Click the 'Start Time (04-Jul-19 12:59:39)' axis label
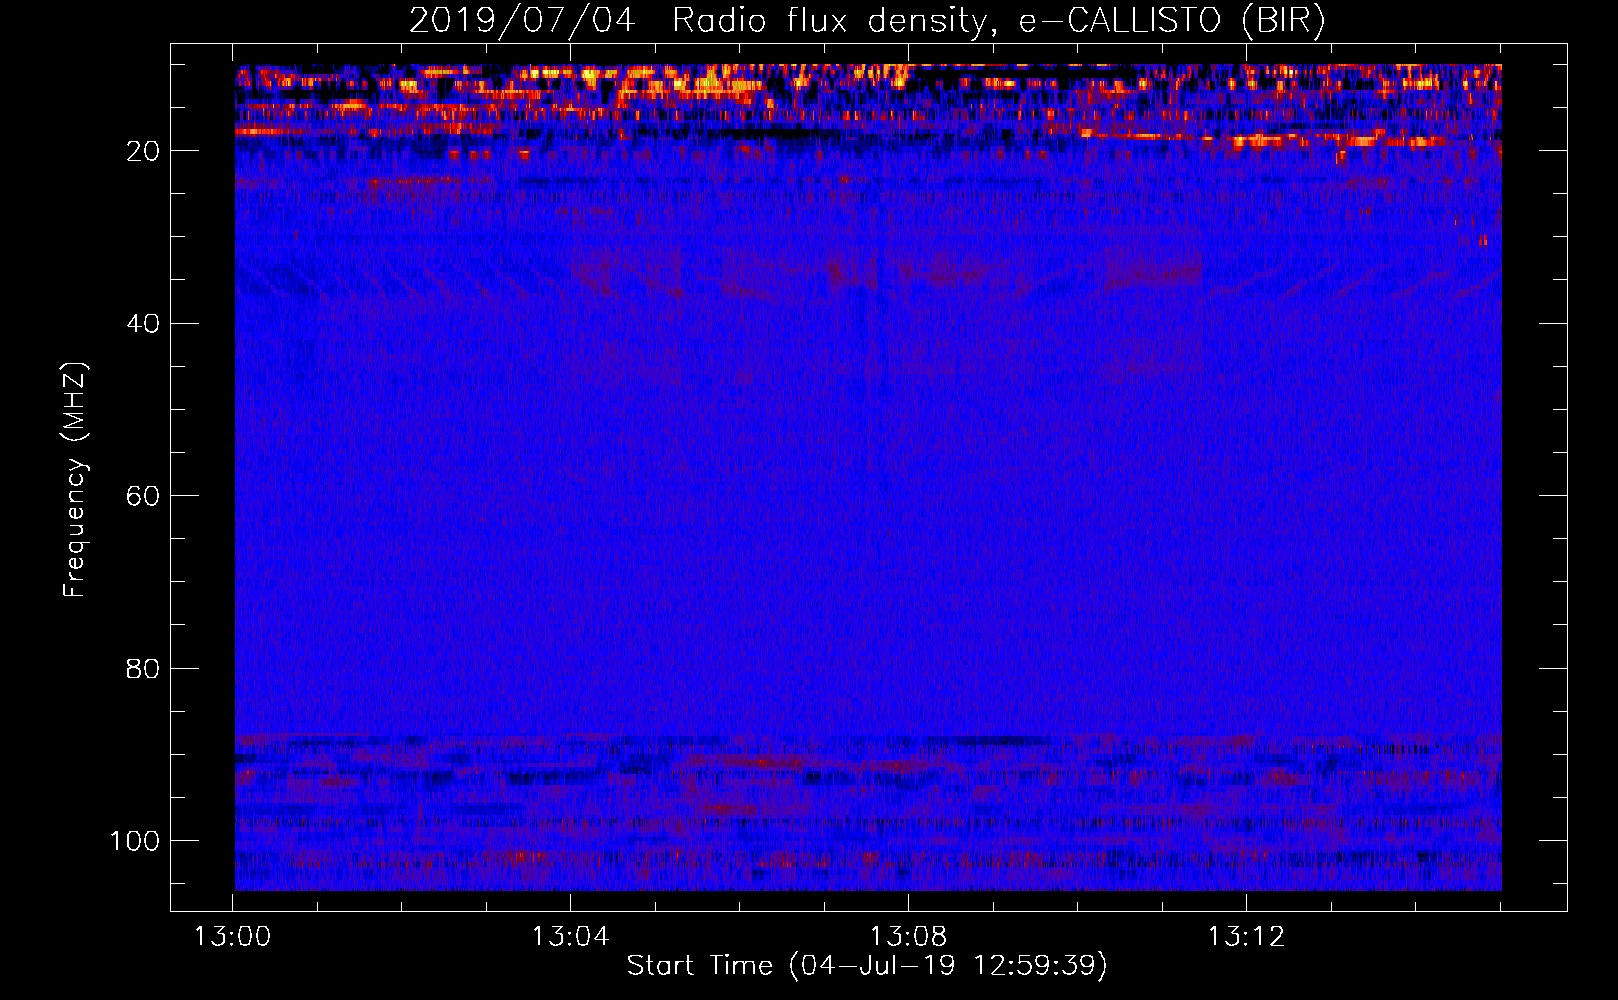Screen dimensions: 1618x1000 click(867, 966)
